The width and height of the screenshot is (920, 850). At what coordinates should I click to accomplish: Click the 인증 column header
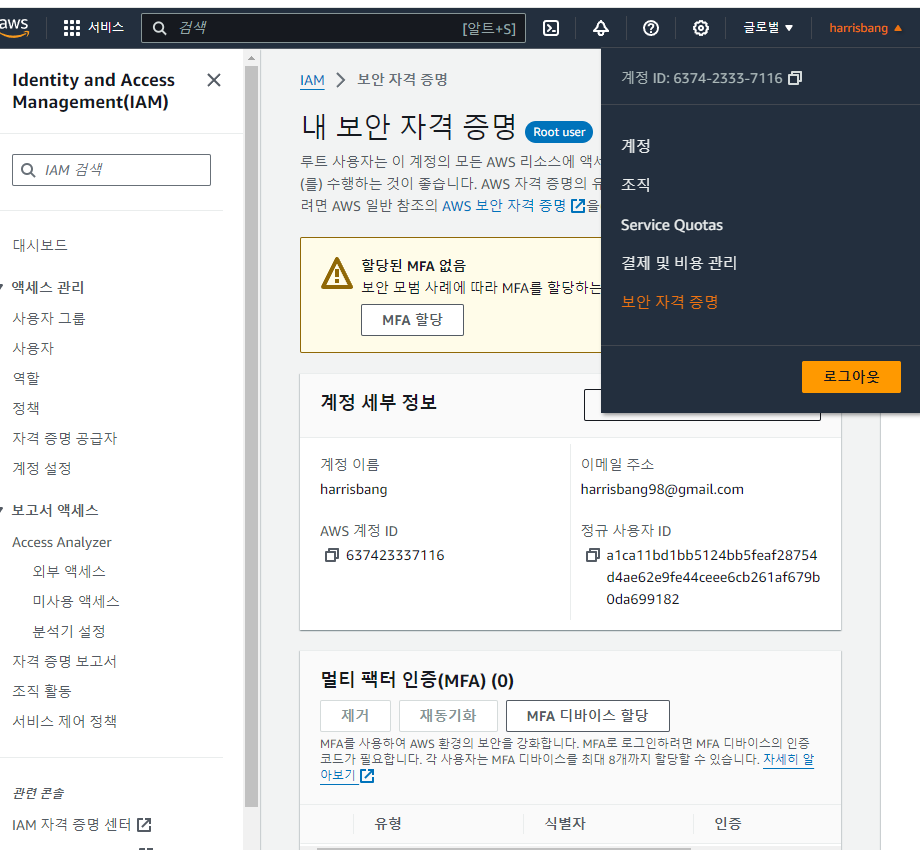(x=728, y=824)
